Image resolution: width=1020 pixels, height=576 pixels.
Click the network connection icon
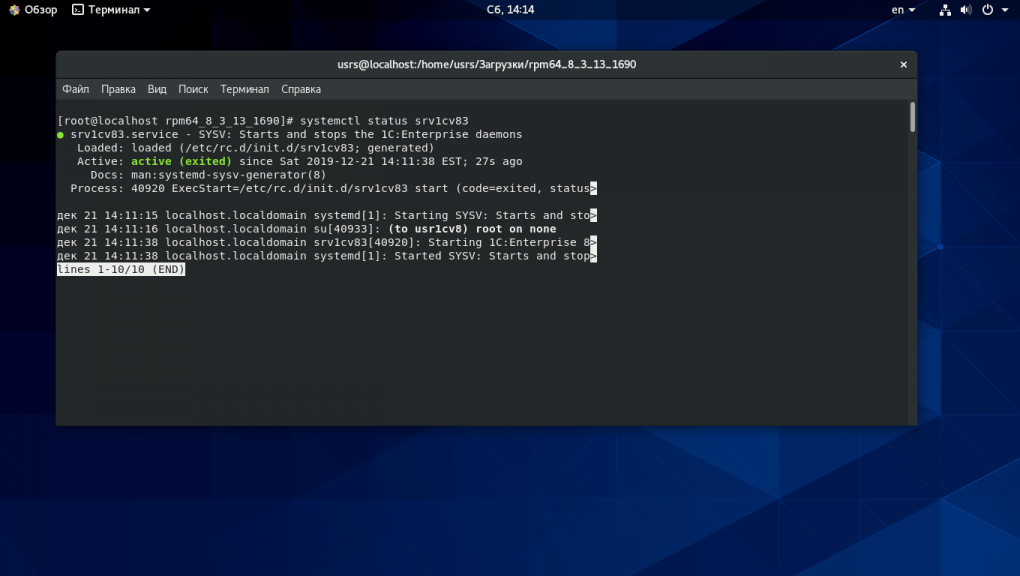[x=945, y=10]
